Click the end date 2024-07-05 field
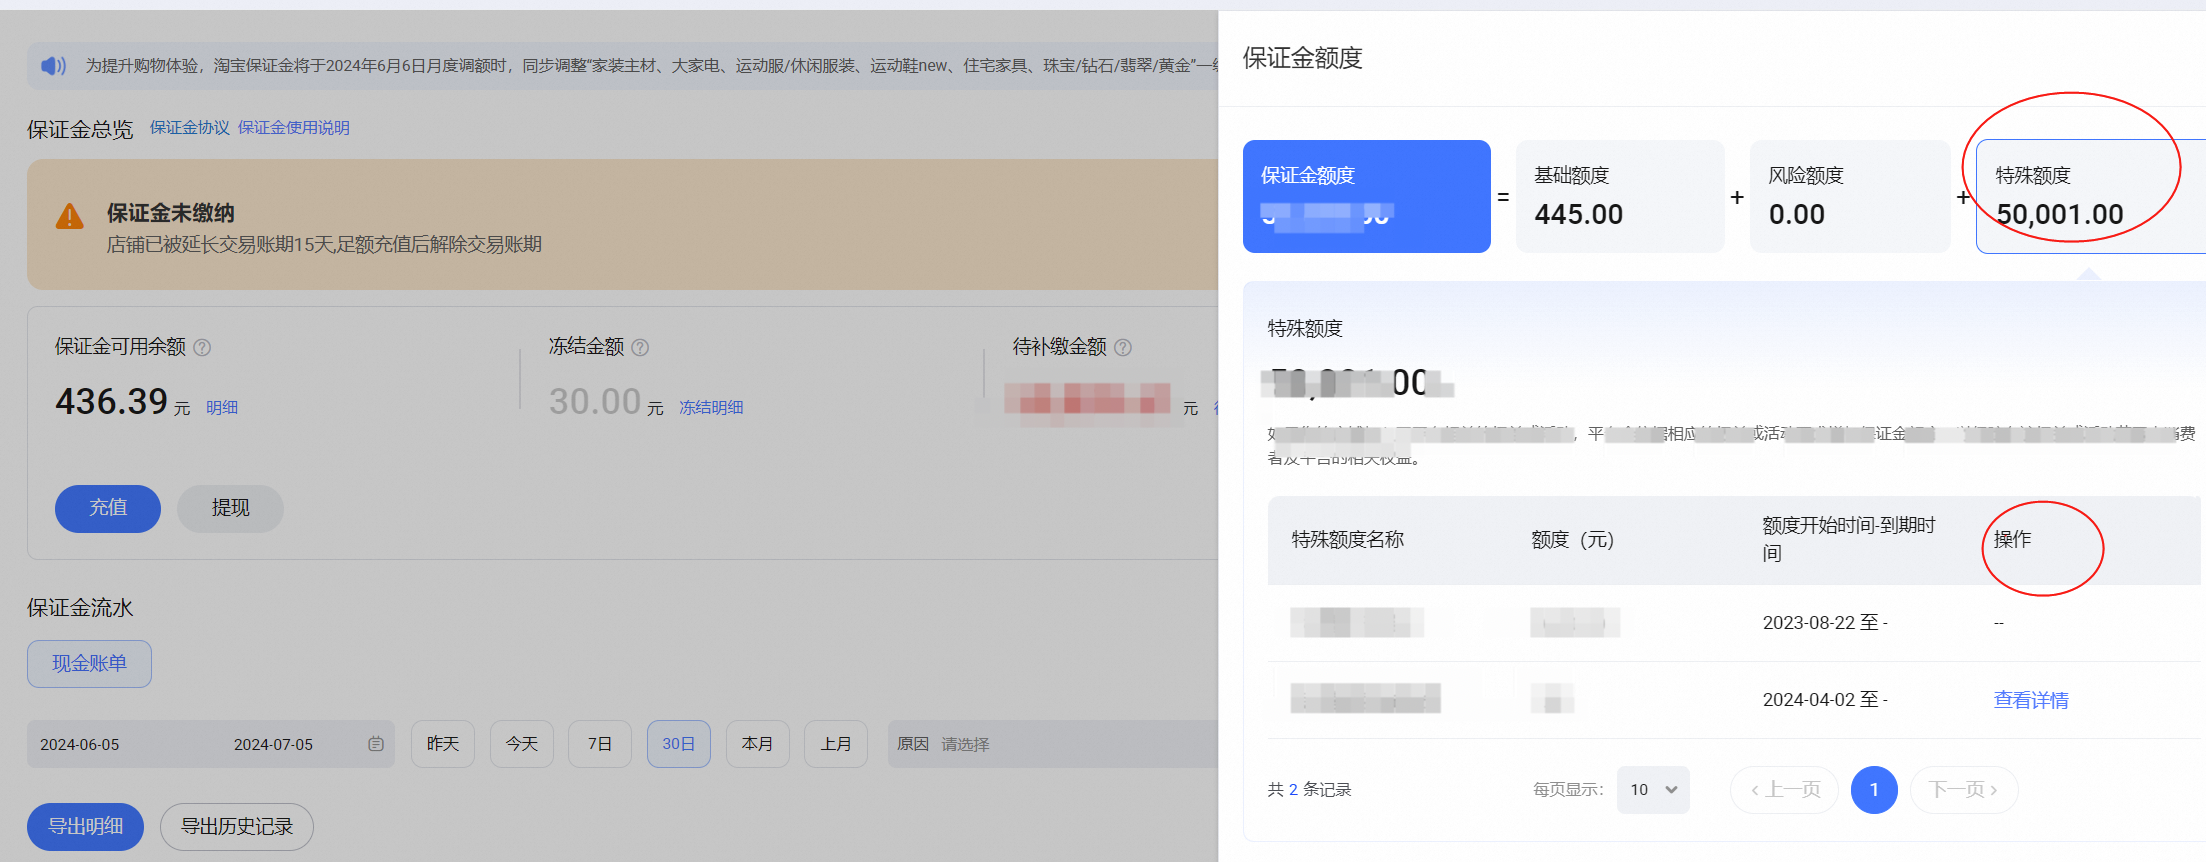The width and height of the screenshot is (2206, 862). (273, 744)
